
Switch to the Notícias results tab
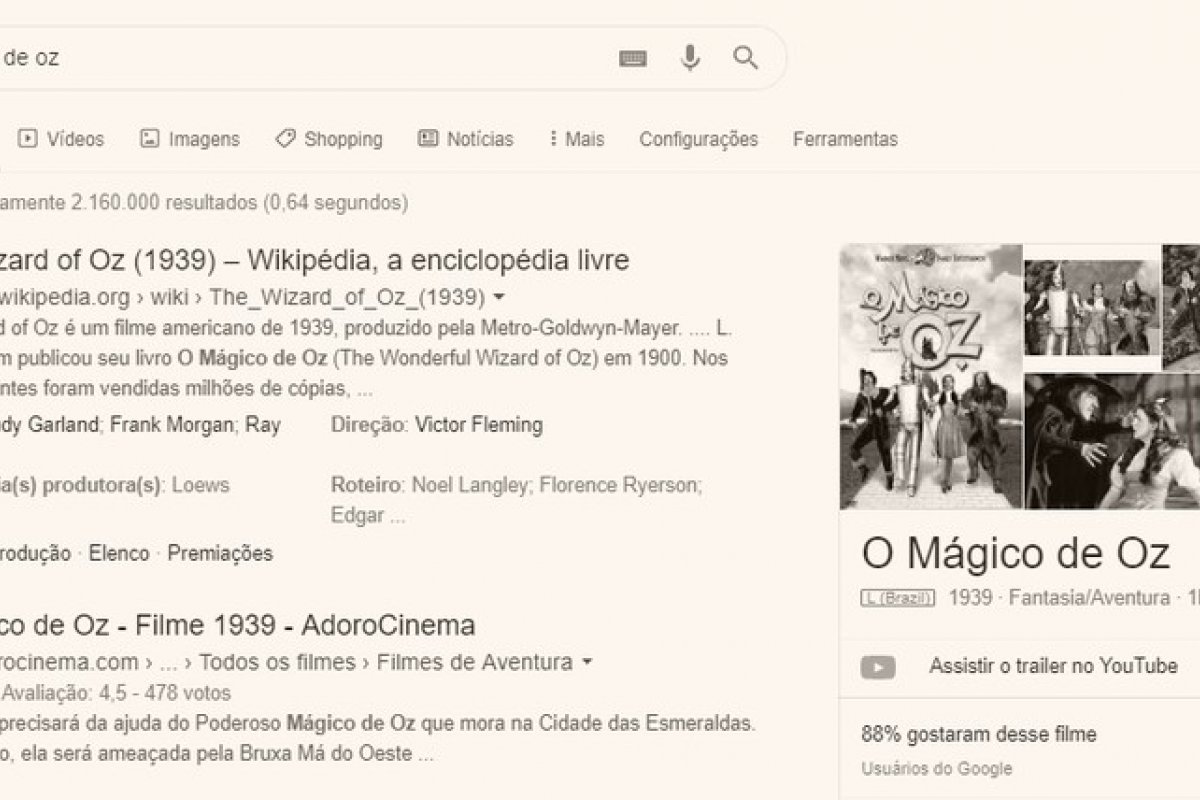477,139
